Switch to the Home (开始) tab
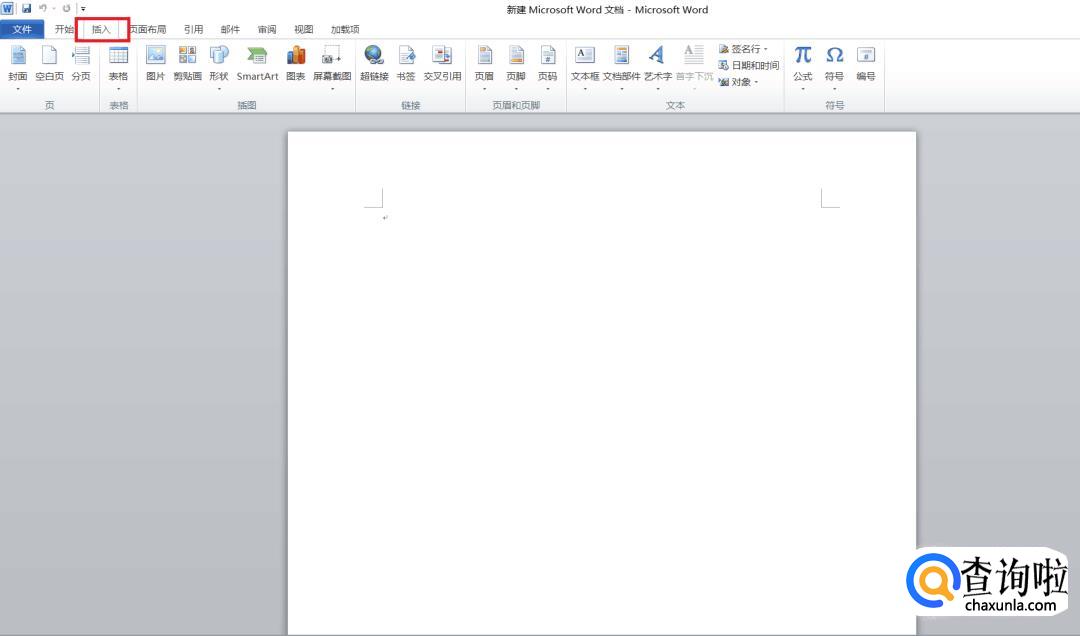 pos(63,29)
